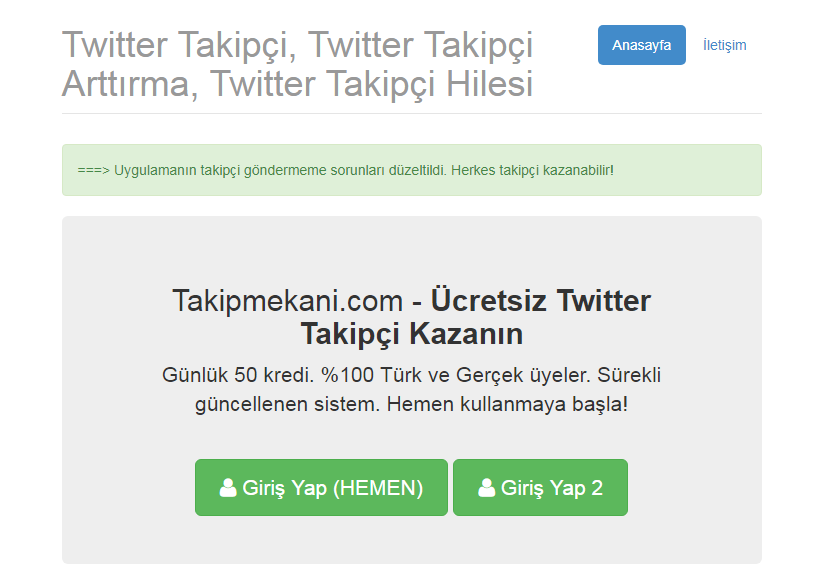Open the Anasayfa navigation tab
Viewport: 831px width, 579px height.
tap(642, 45)
